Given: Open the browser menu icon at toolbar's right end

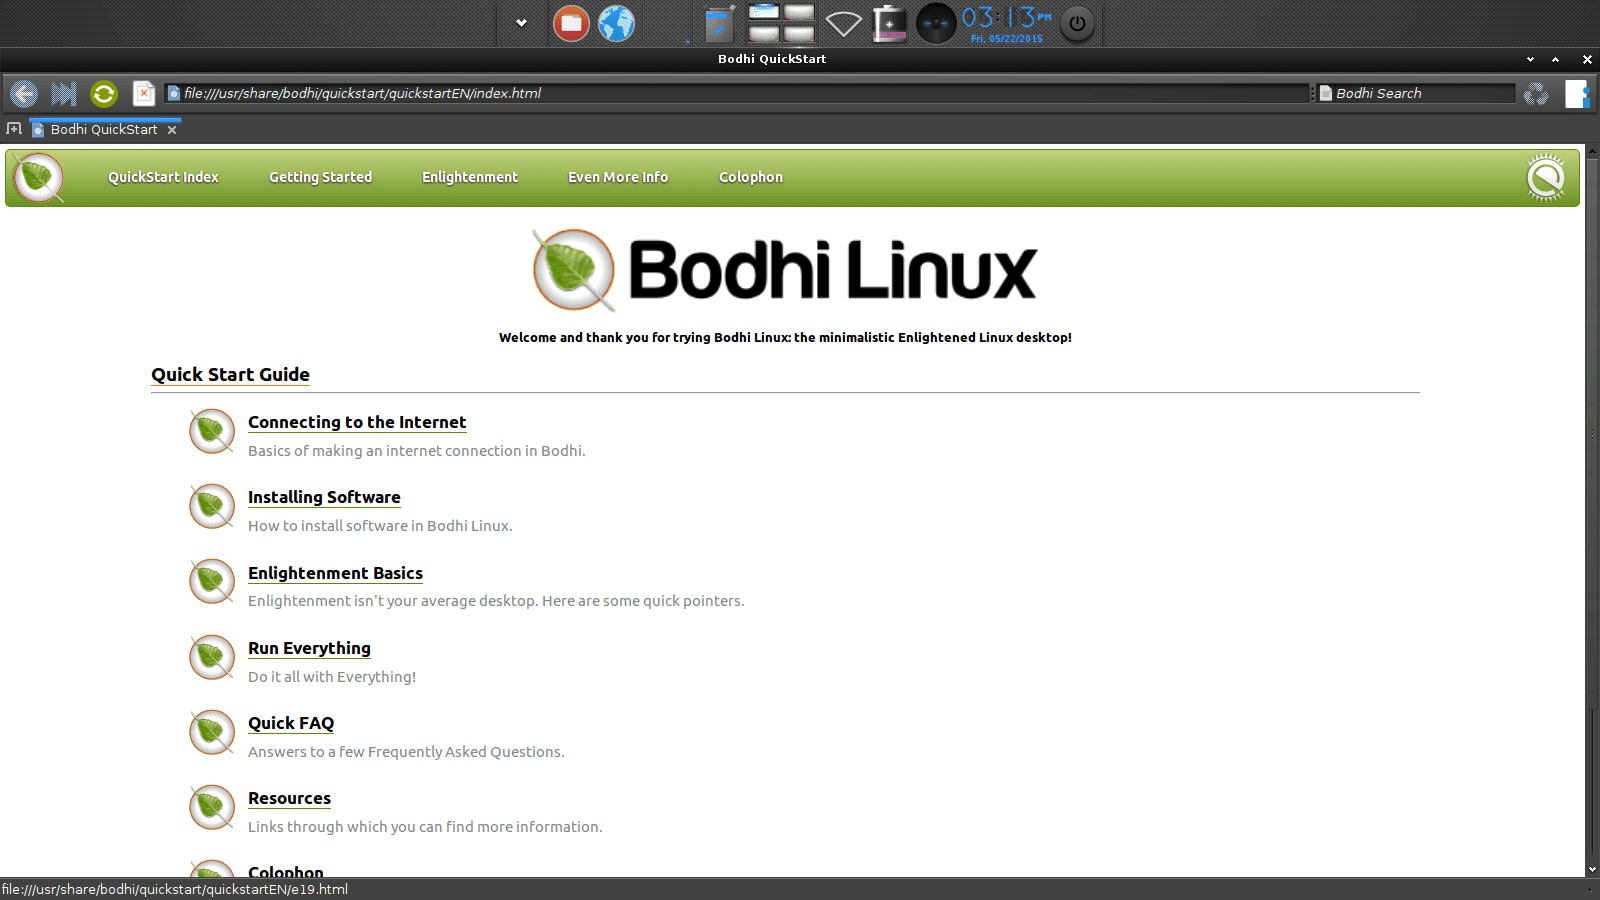Looking at the screenshot, I should click(x=1577, y=94).
